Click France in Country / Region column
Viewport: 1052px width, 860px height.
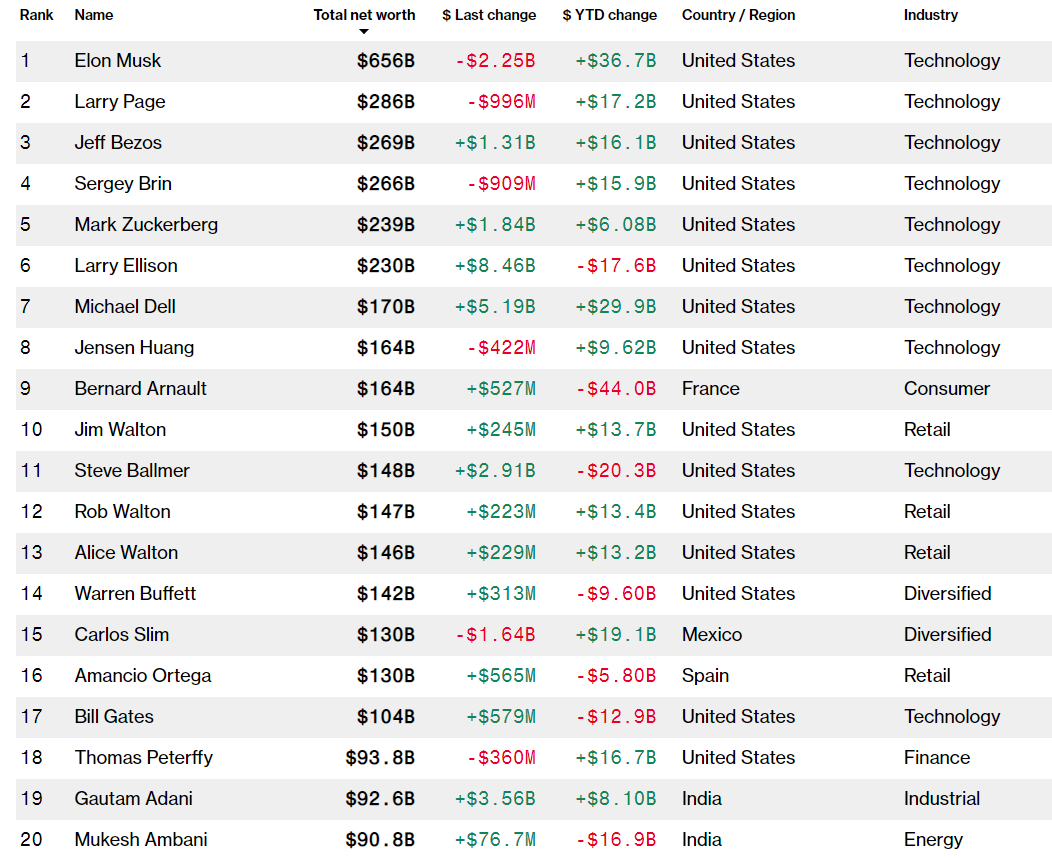click(710, 389)
